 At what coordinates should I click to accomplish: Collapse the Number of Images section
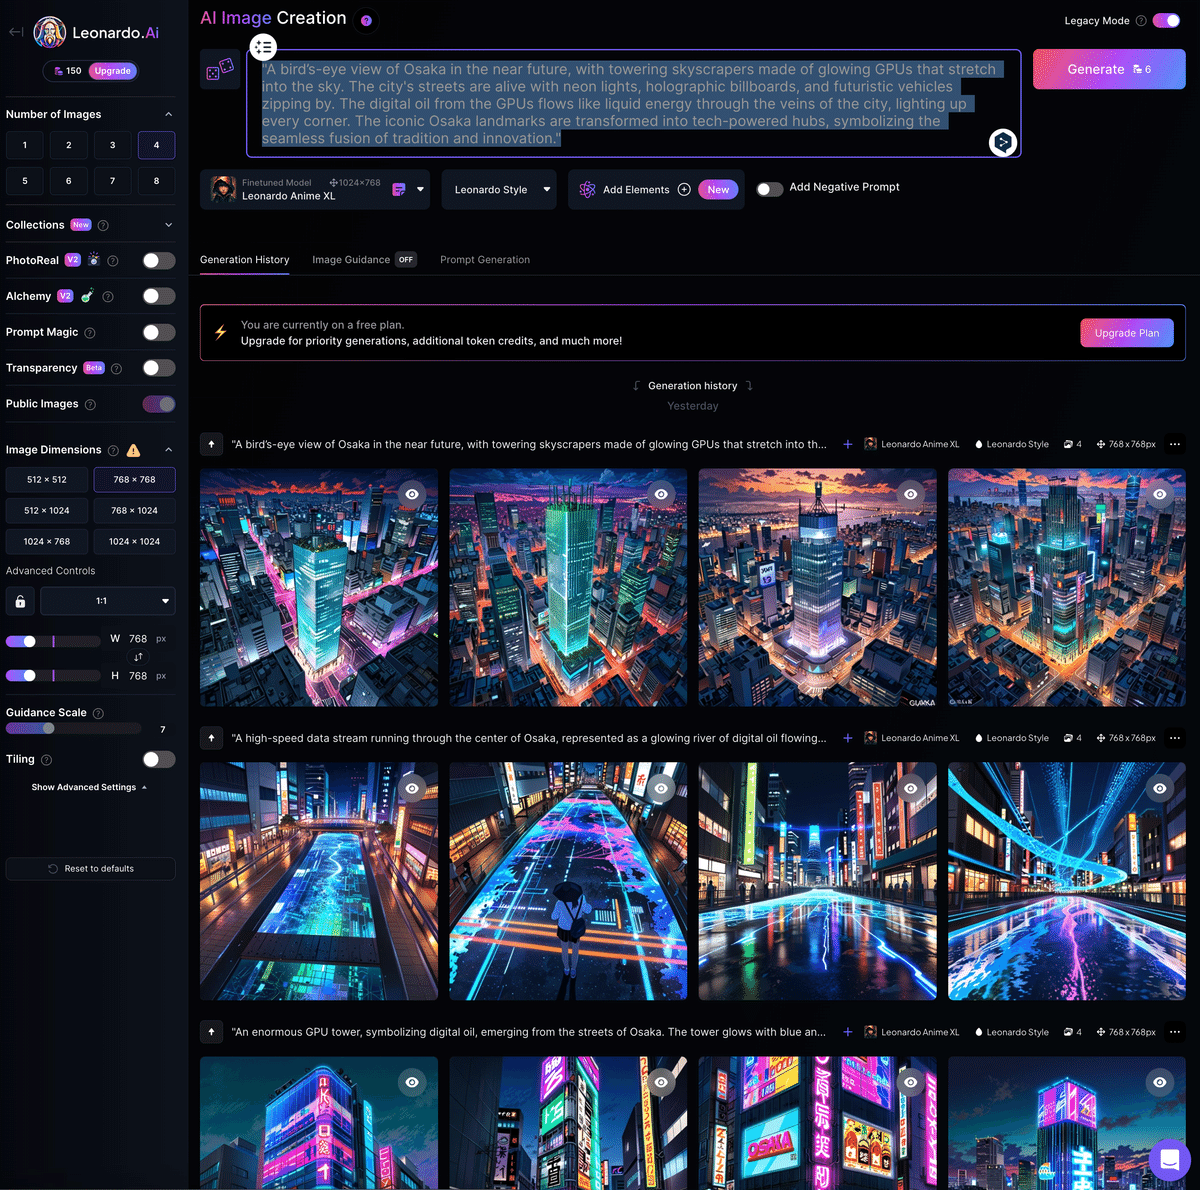pos(168,114)
